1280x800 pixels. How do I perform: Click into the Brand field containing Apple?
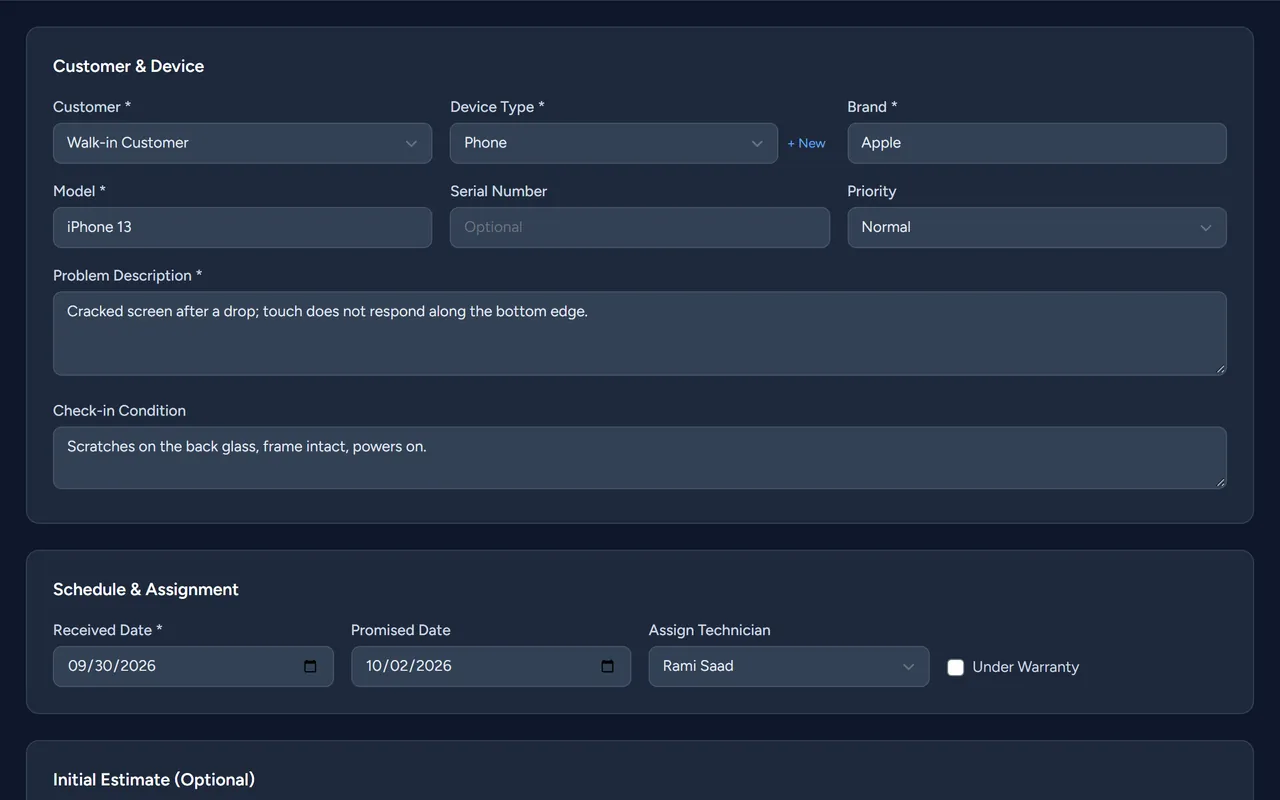click(x=1037, y=143)
